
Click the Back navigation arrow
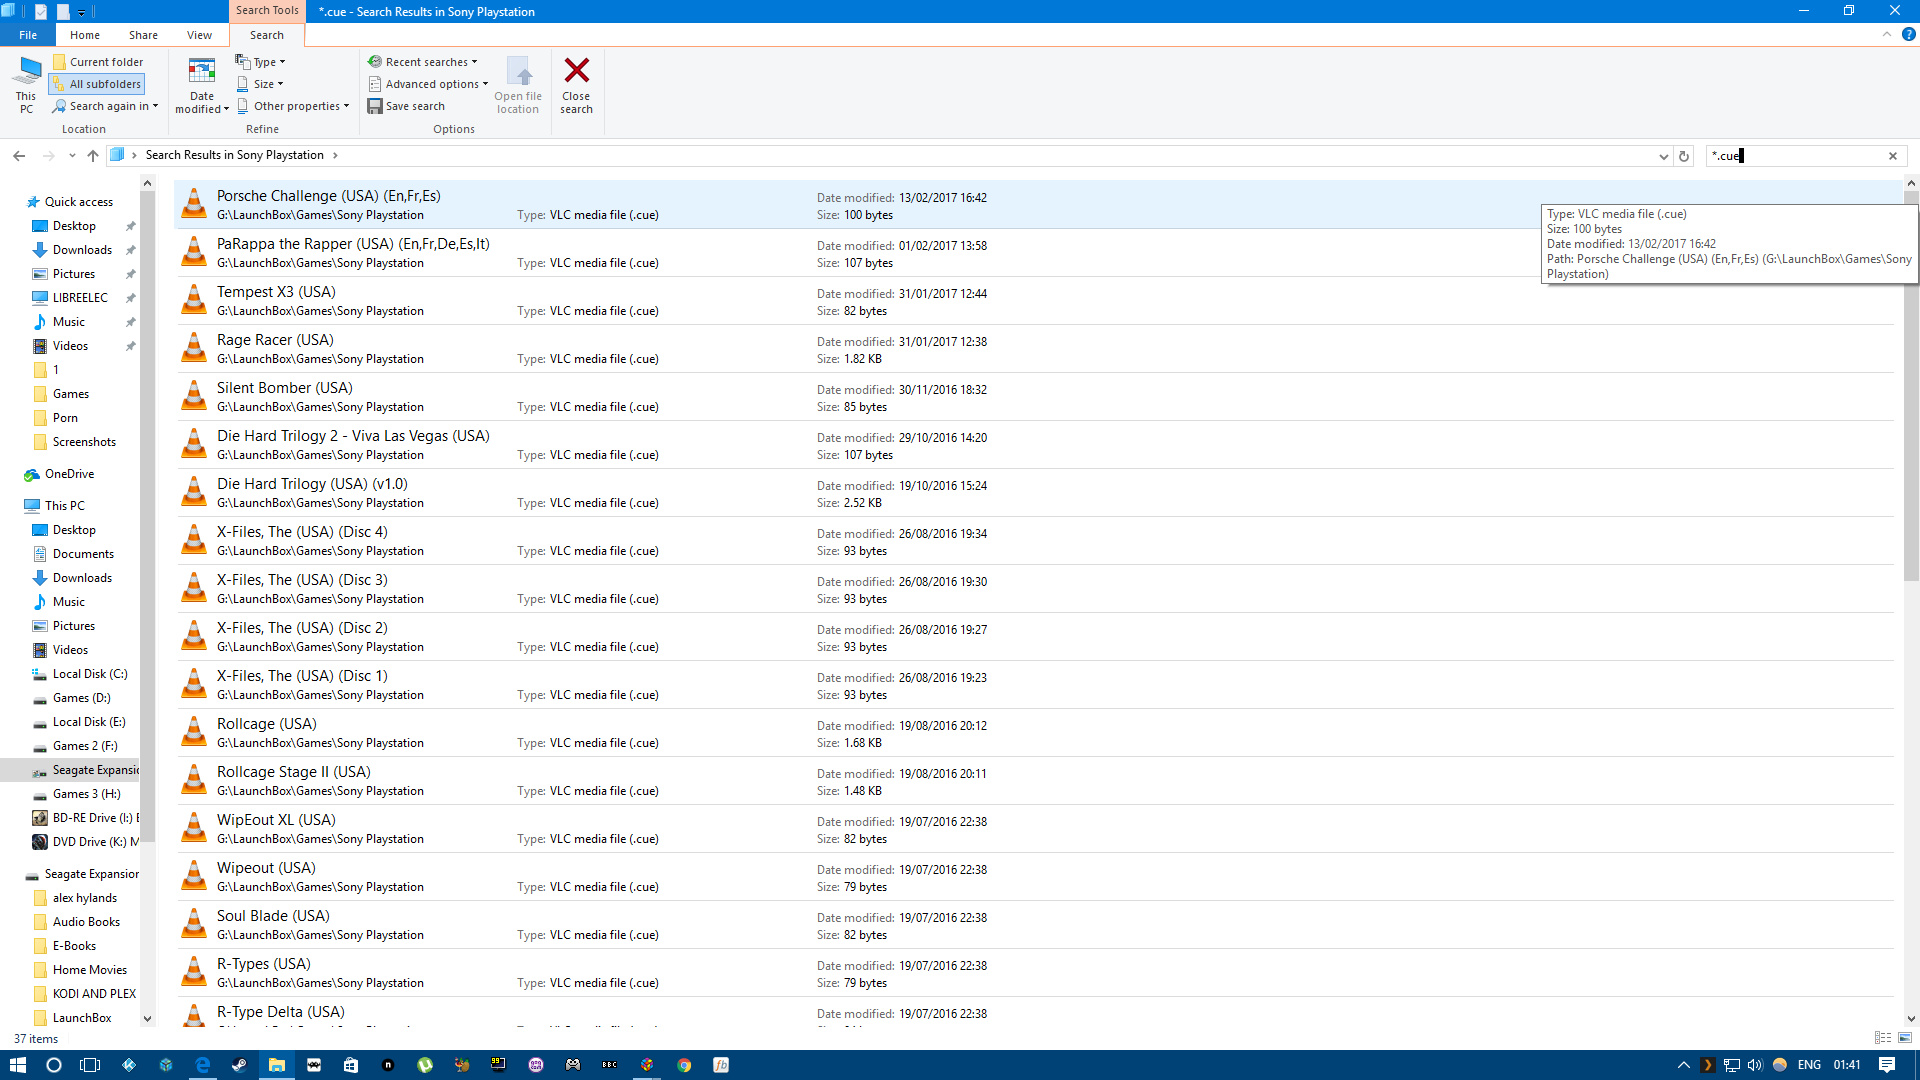[x=19, y=156]
